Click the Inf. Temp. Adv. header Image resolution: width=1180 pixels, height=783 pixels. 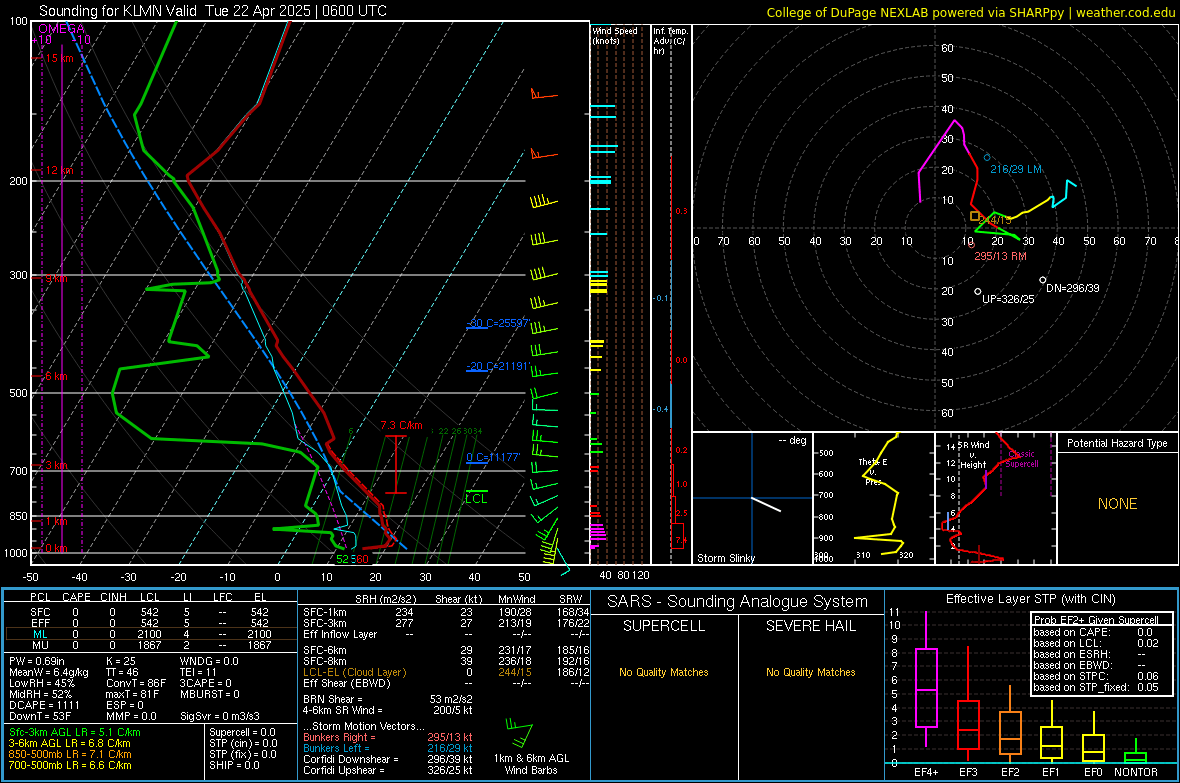(x=670, y=41)
